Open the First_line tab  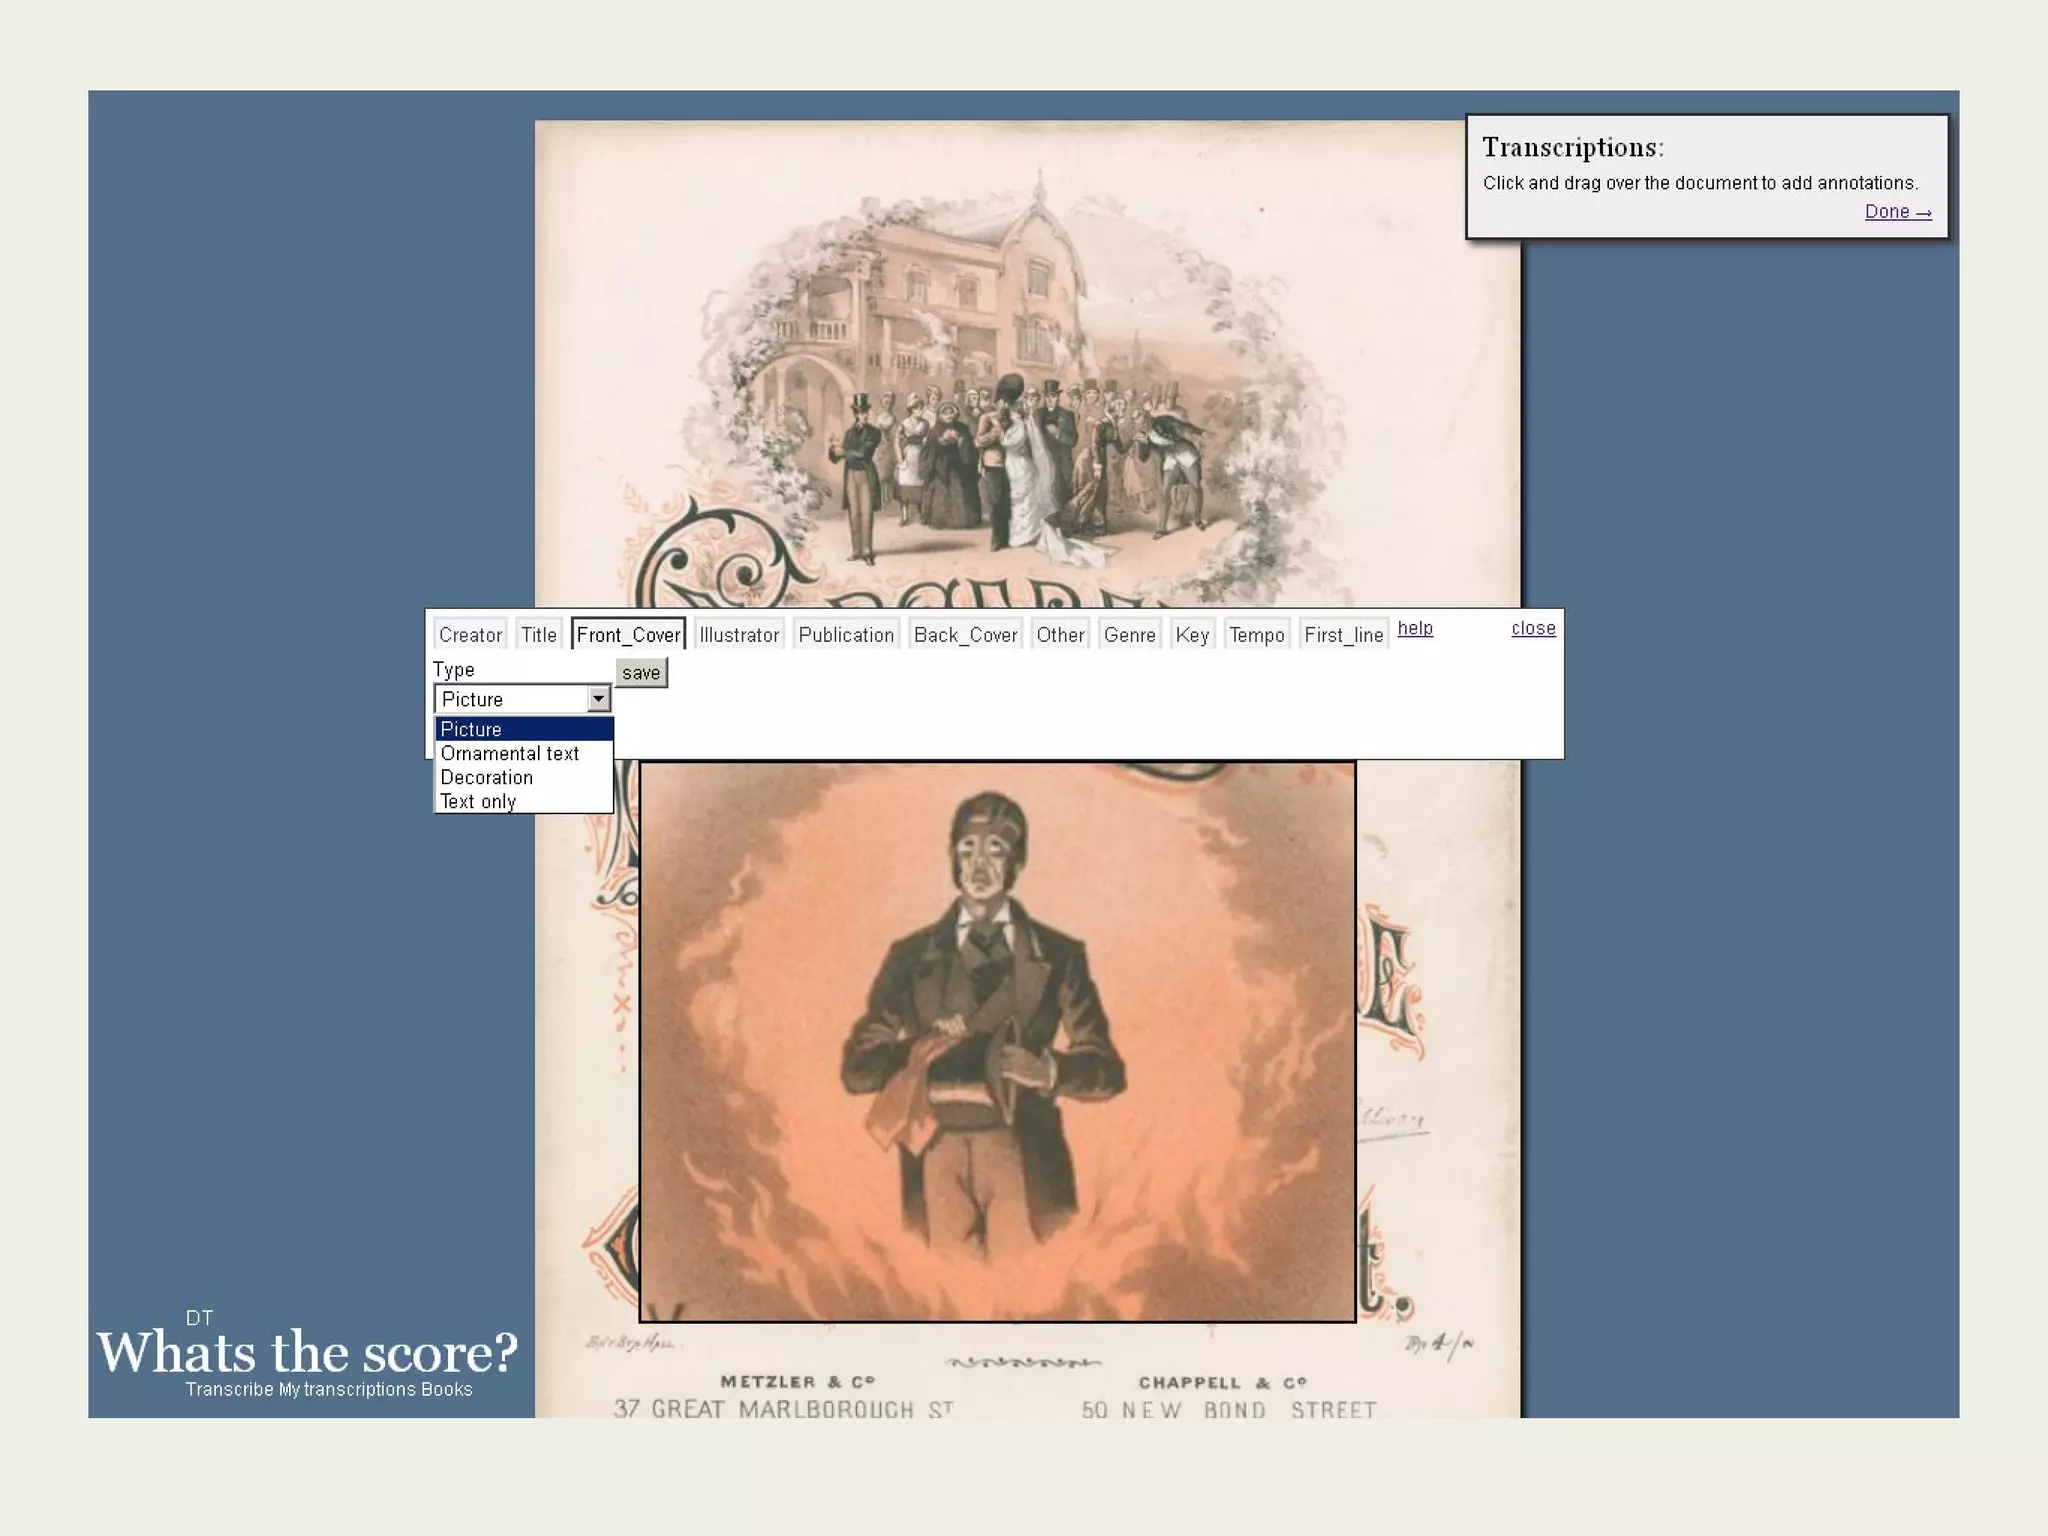tap(1343, 635)
